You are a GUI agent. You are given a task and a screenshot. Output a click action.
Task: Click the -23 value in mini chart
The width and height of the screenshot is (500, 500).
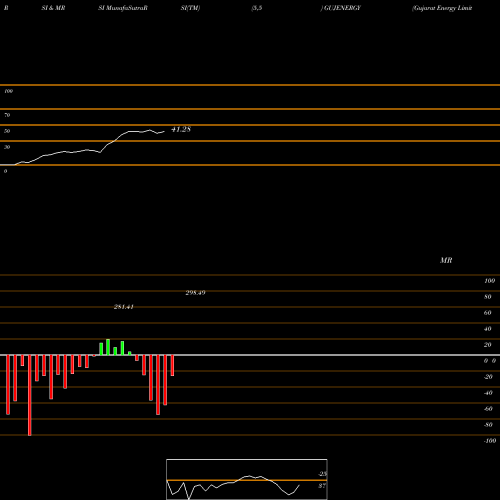pos(322,474)
